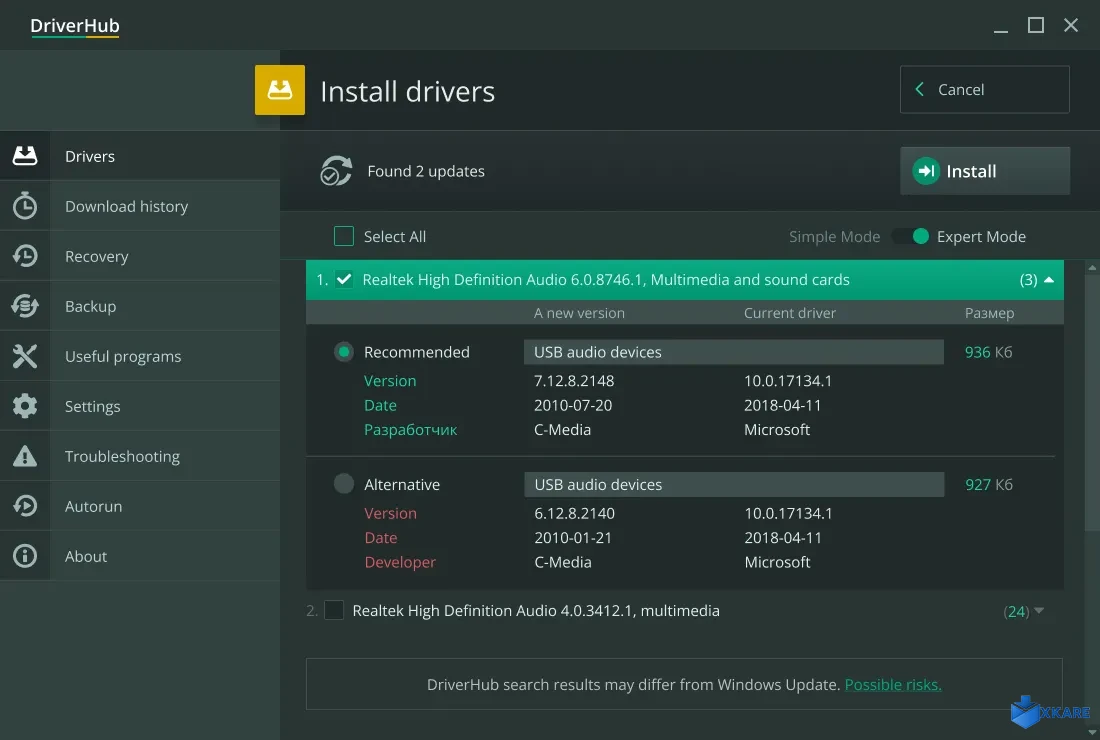Click the (24) count on second driver
The width and height of the screenshot is (1100, 740).
[x=1016, y=612]
